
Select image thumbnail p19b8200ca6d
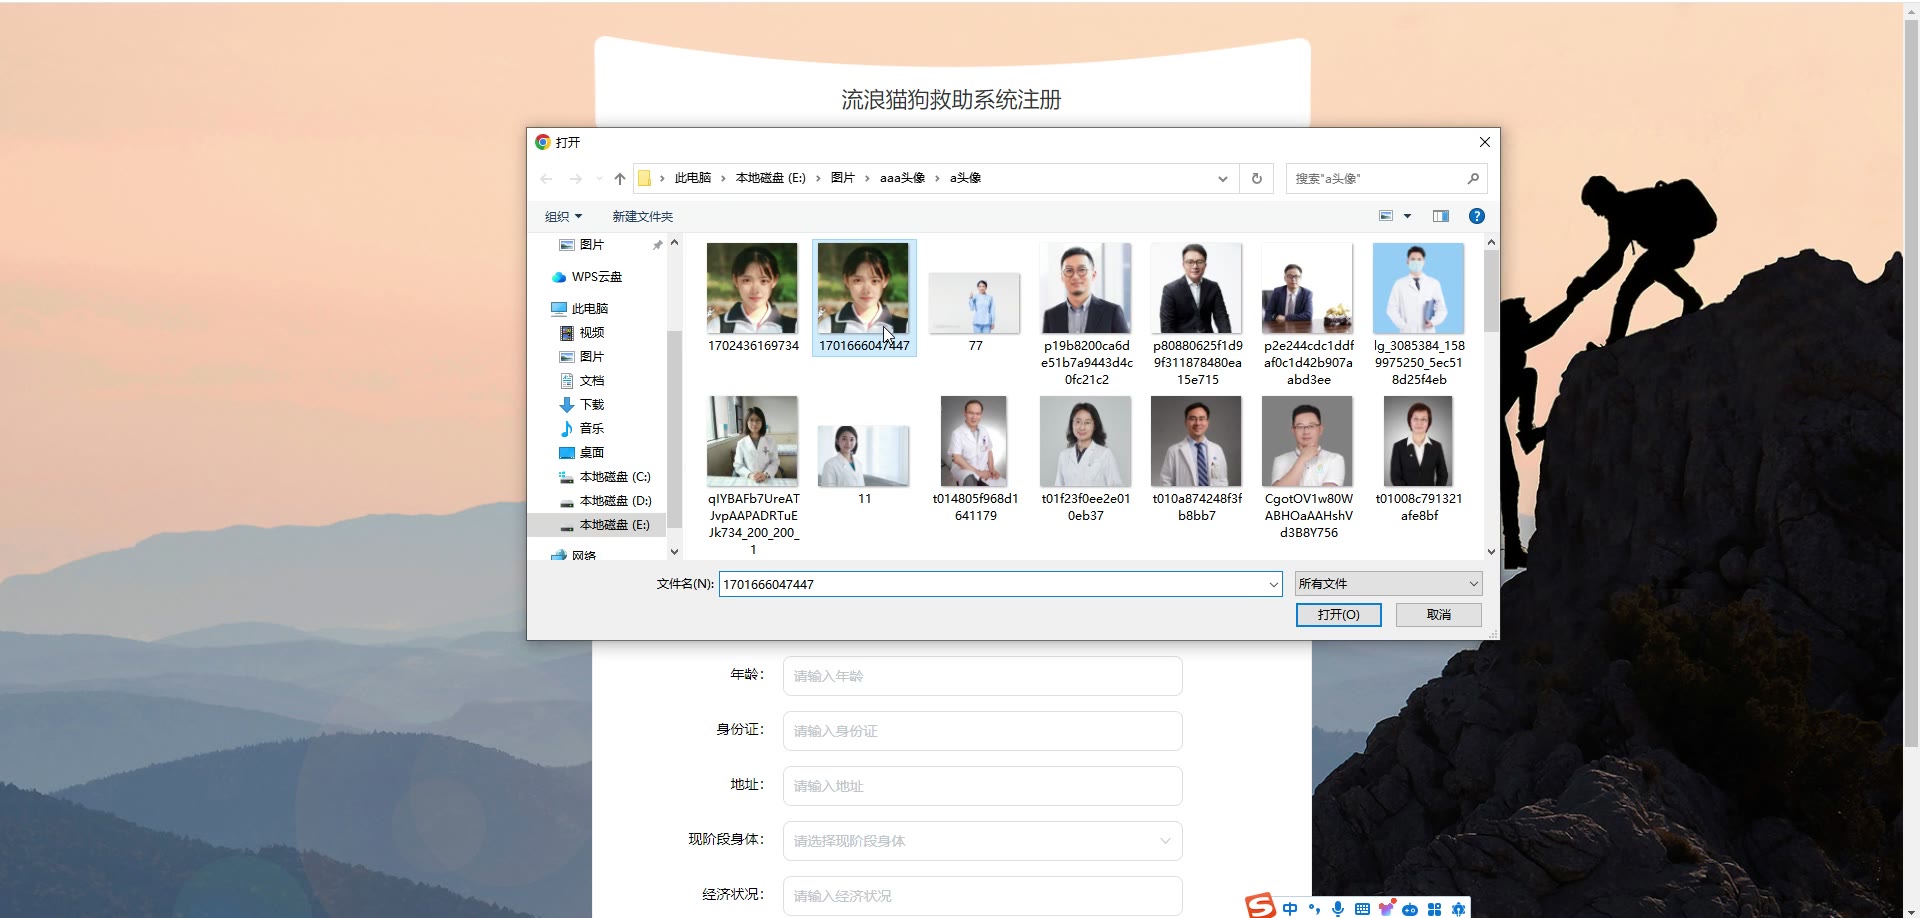(x=1086, y=289)
